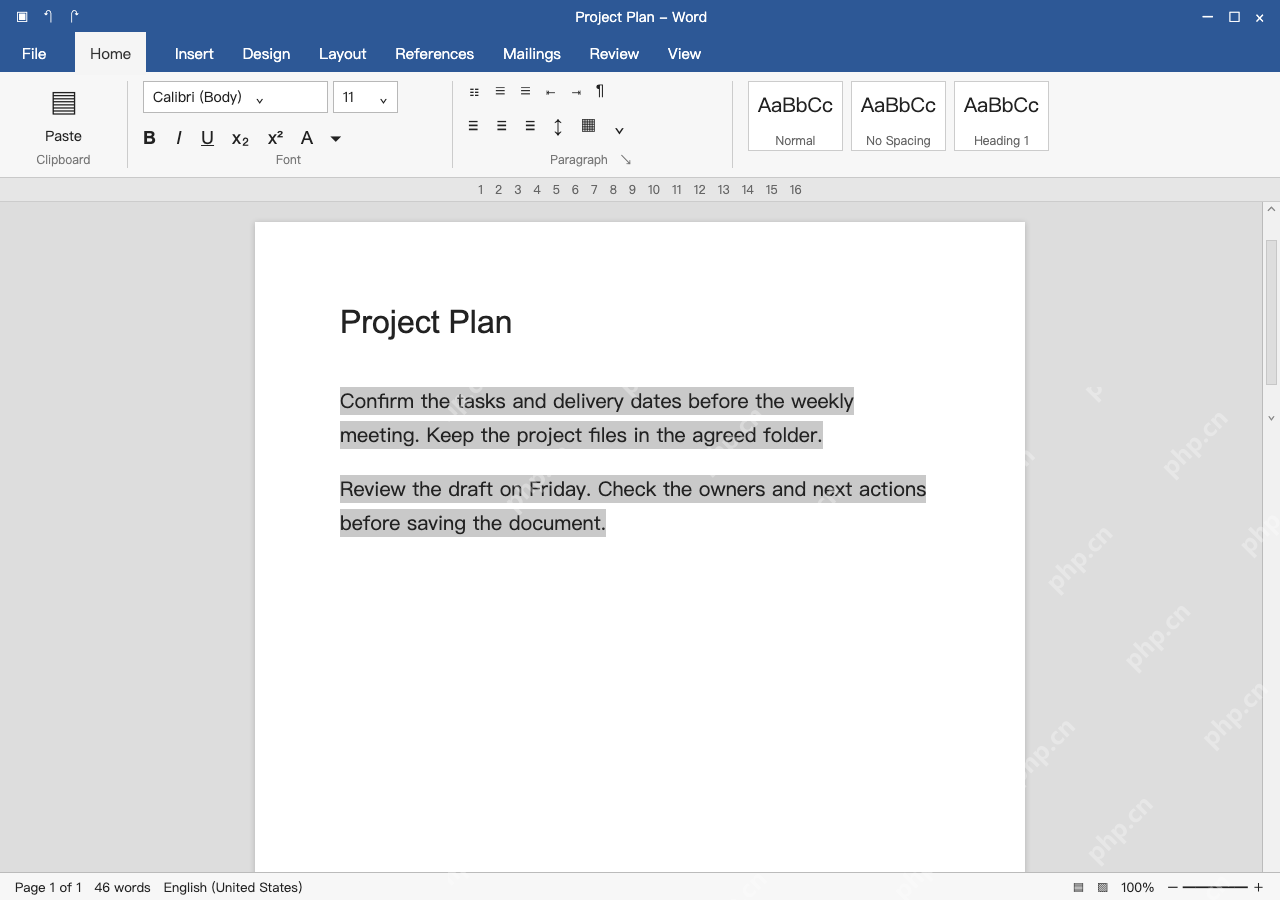The width and height of the screenshot is (1280, 900).
Task: Increase the paragraph indent
Action: pyautogui.click(x=576, y=92)
